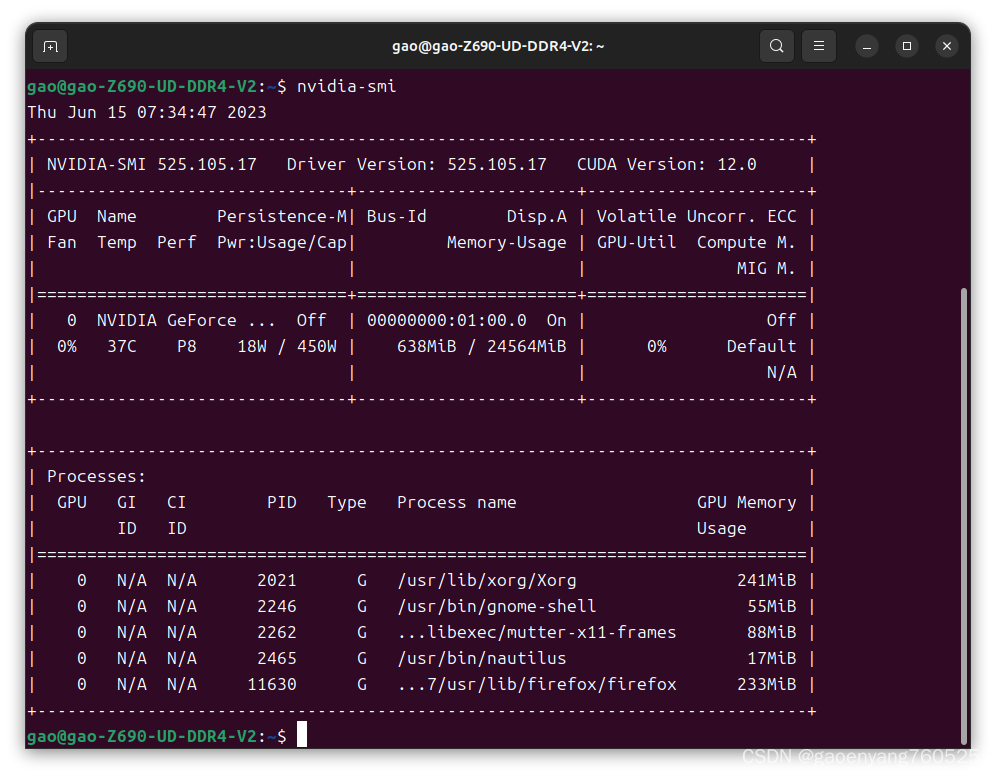Click process ...libexec/mutter-x11-frames
This screenshot has height=777, width=996.
537,633
